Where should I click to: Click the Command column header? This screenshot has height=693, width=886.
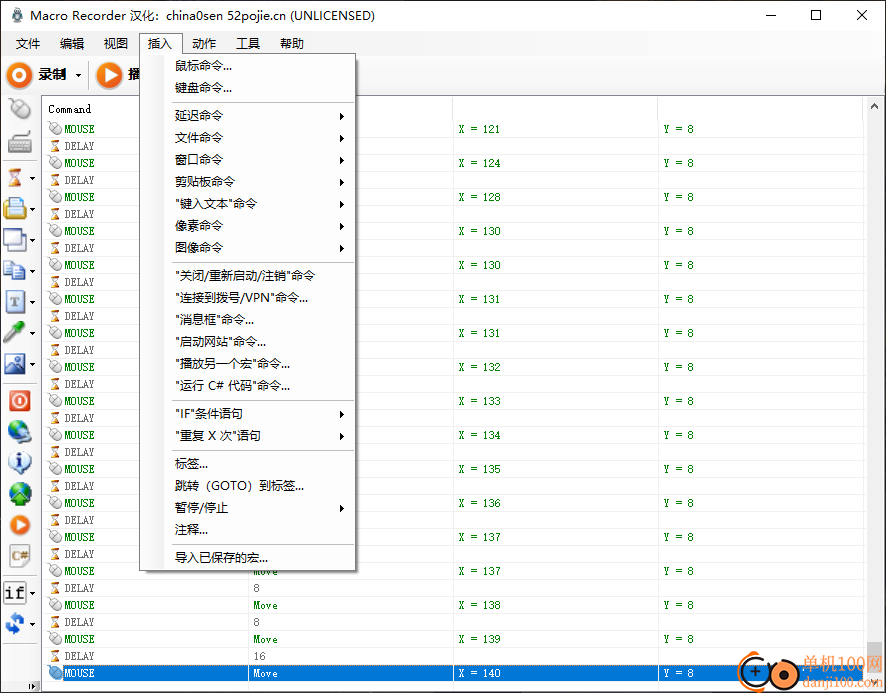69,109
